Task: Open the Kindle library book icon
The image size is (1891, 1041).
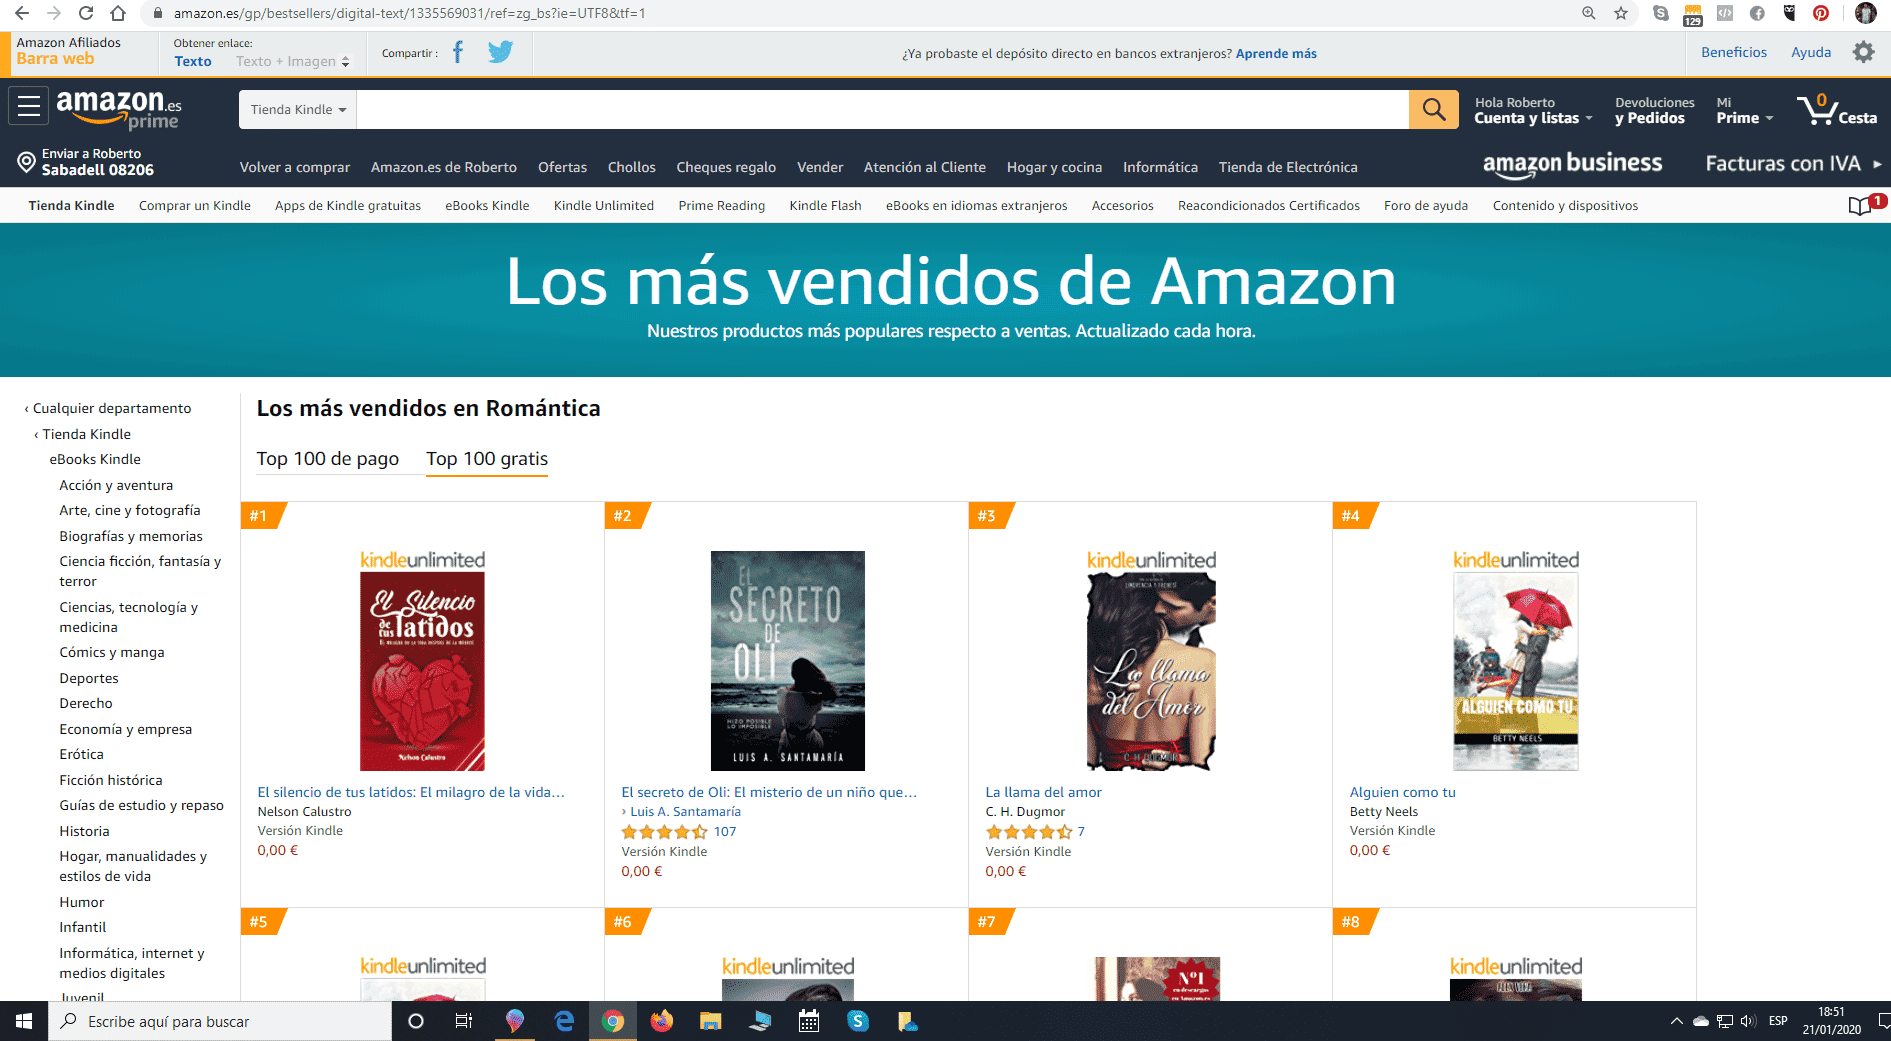Action: point(1860,206)
